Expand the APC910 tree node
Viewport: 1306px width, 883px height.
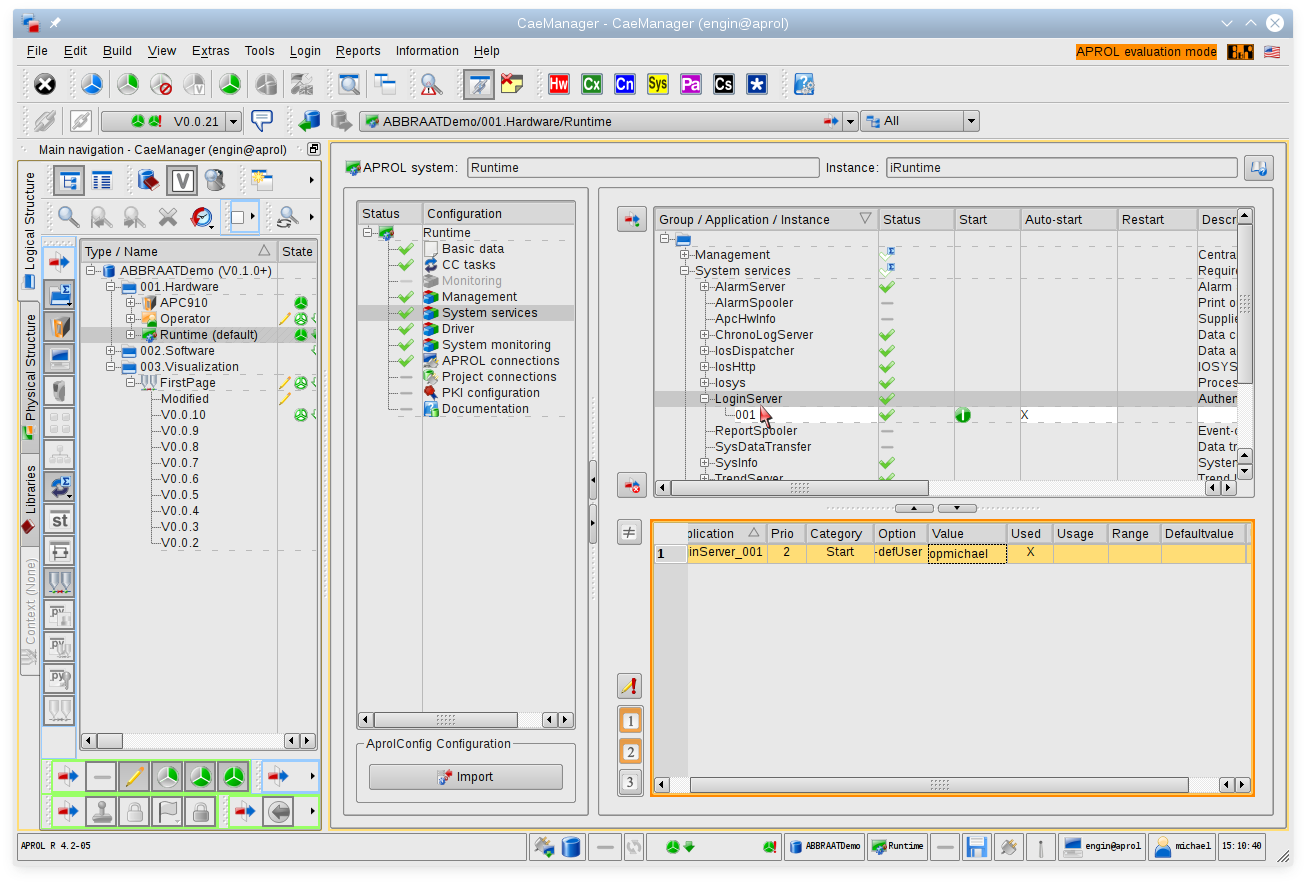point(131,303)
